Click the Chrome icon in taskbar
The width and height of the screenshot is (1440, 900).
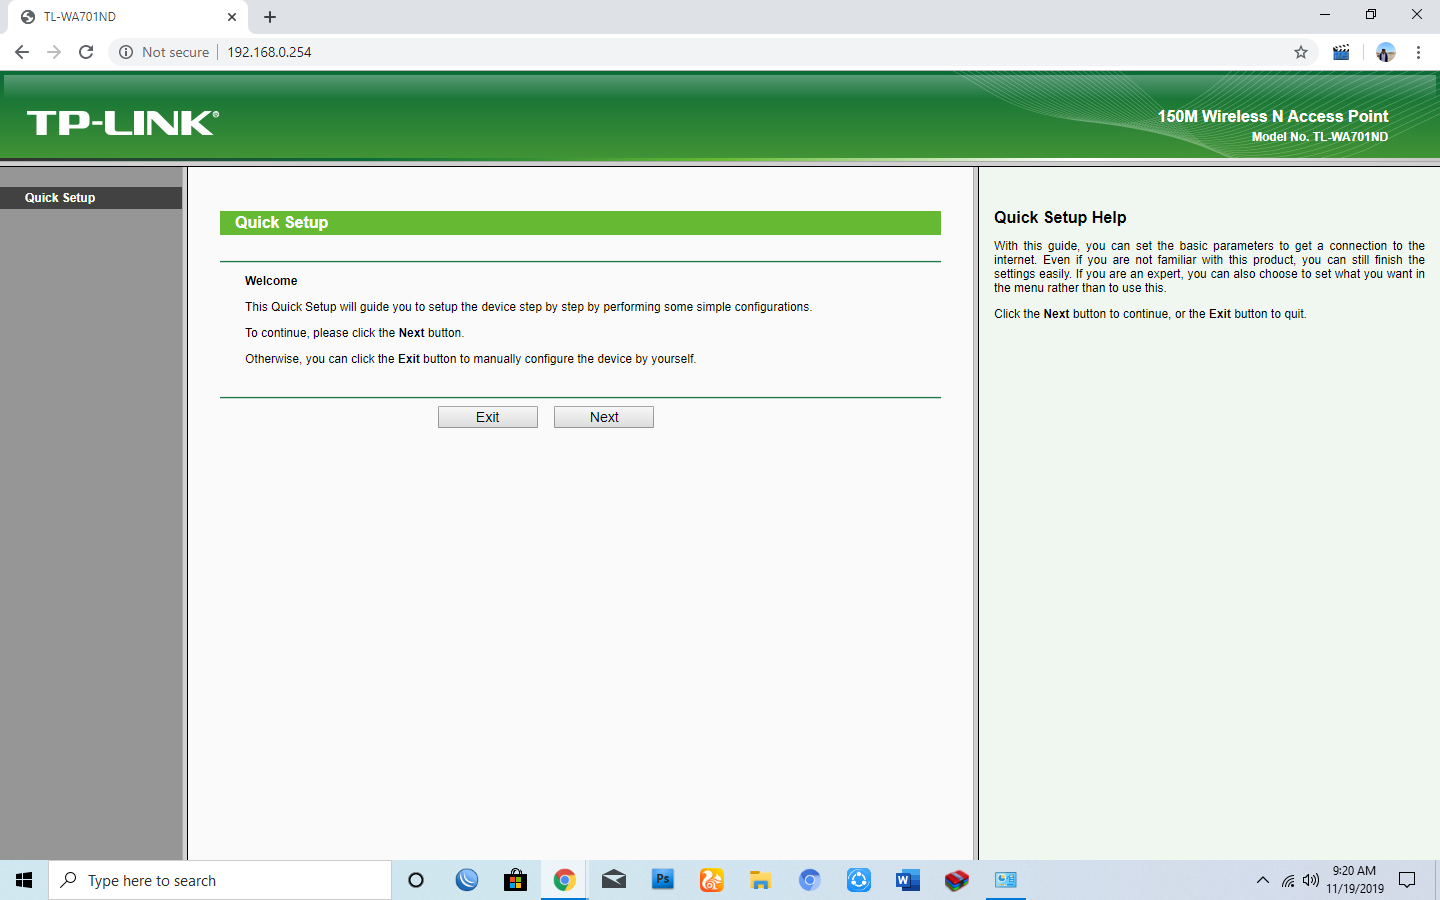[564, 880]
